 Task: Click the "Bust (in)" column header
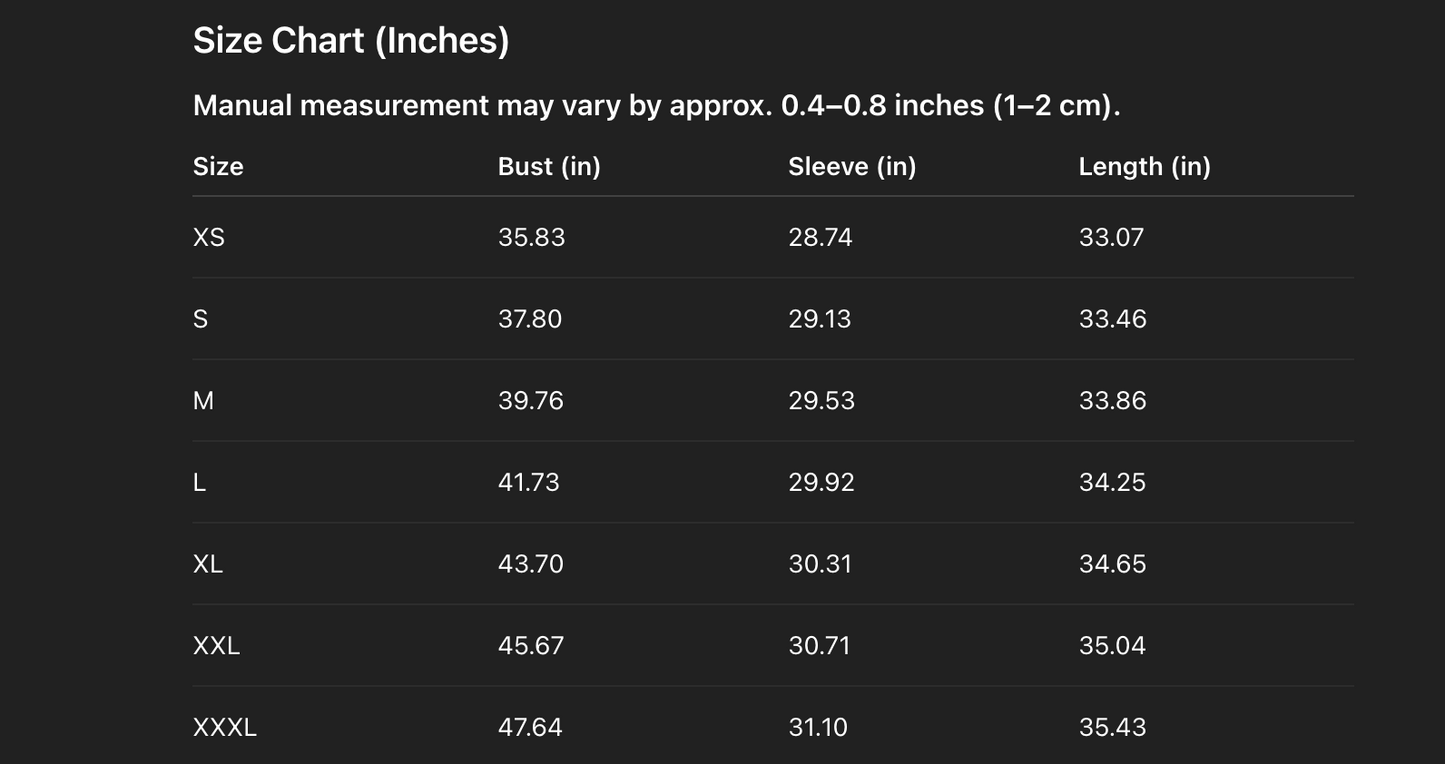(x=549, y=166)
